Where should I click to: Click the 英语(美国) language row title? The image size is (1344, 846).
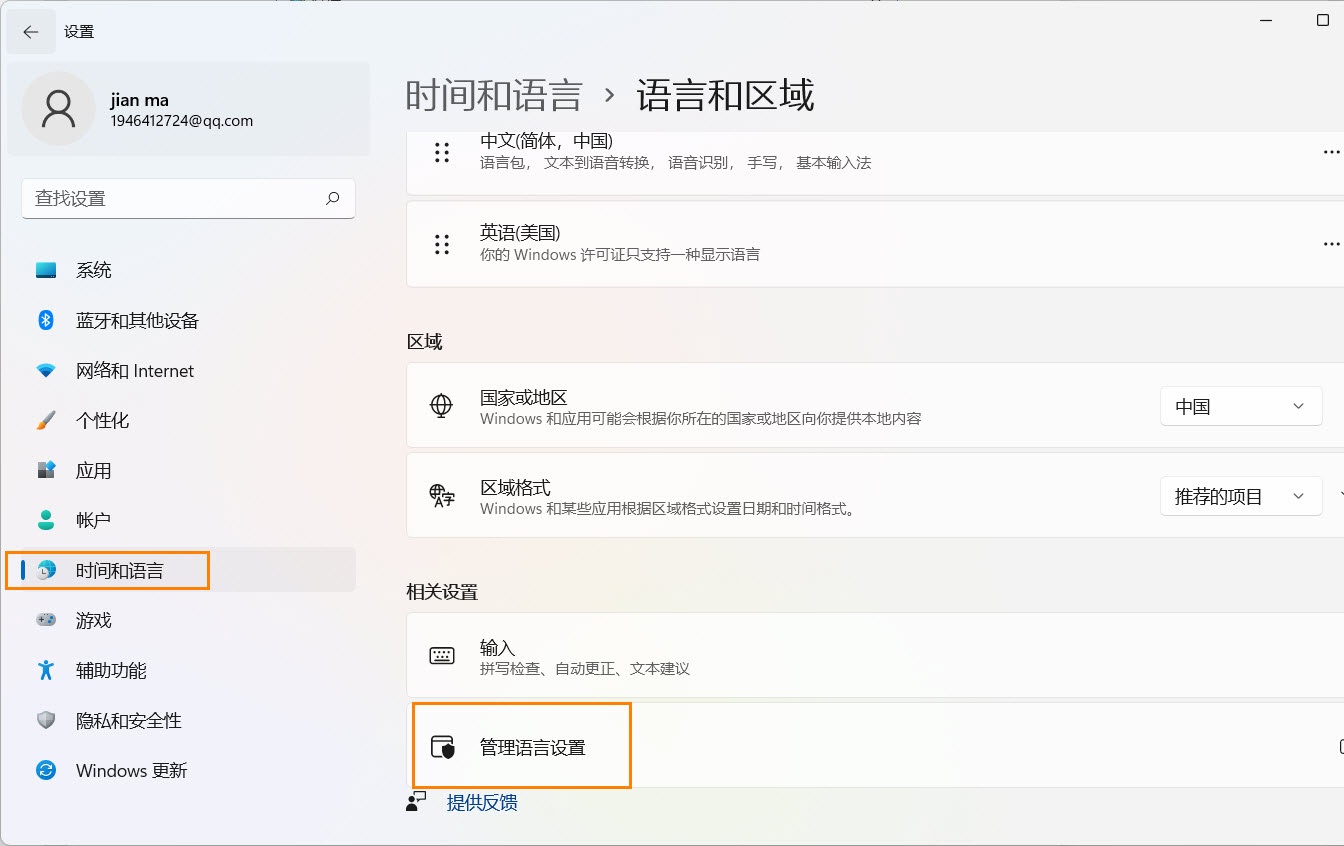point(520,232)
